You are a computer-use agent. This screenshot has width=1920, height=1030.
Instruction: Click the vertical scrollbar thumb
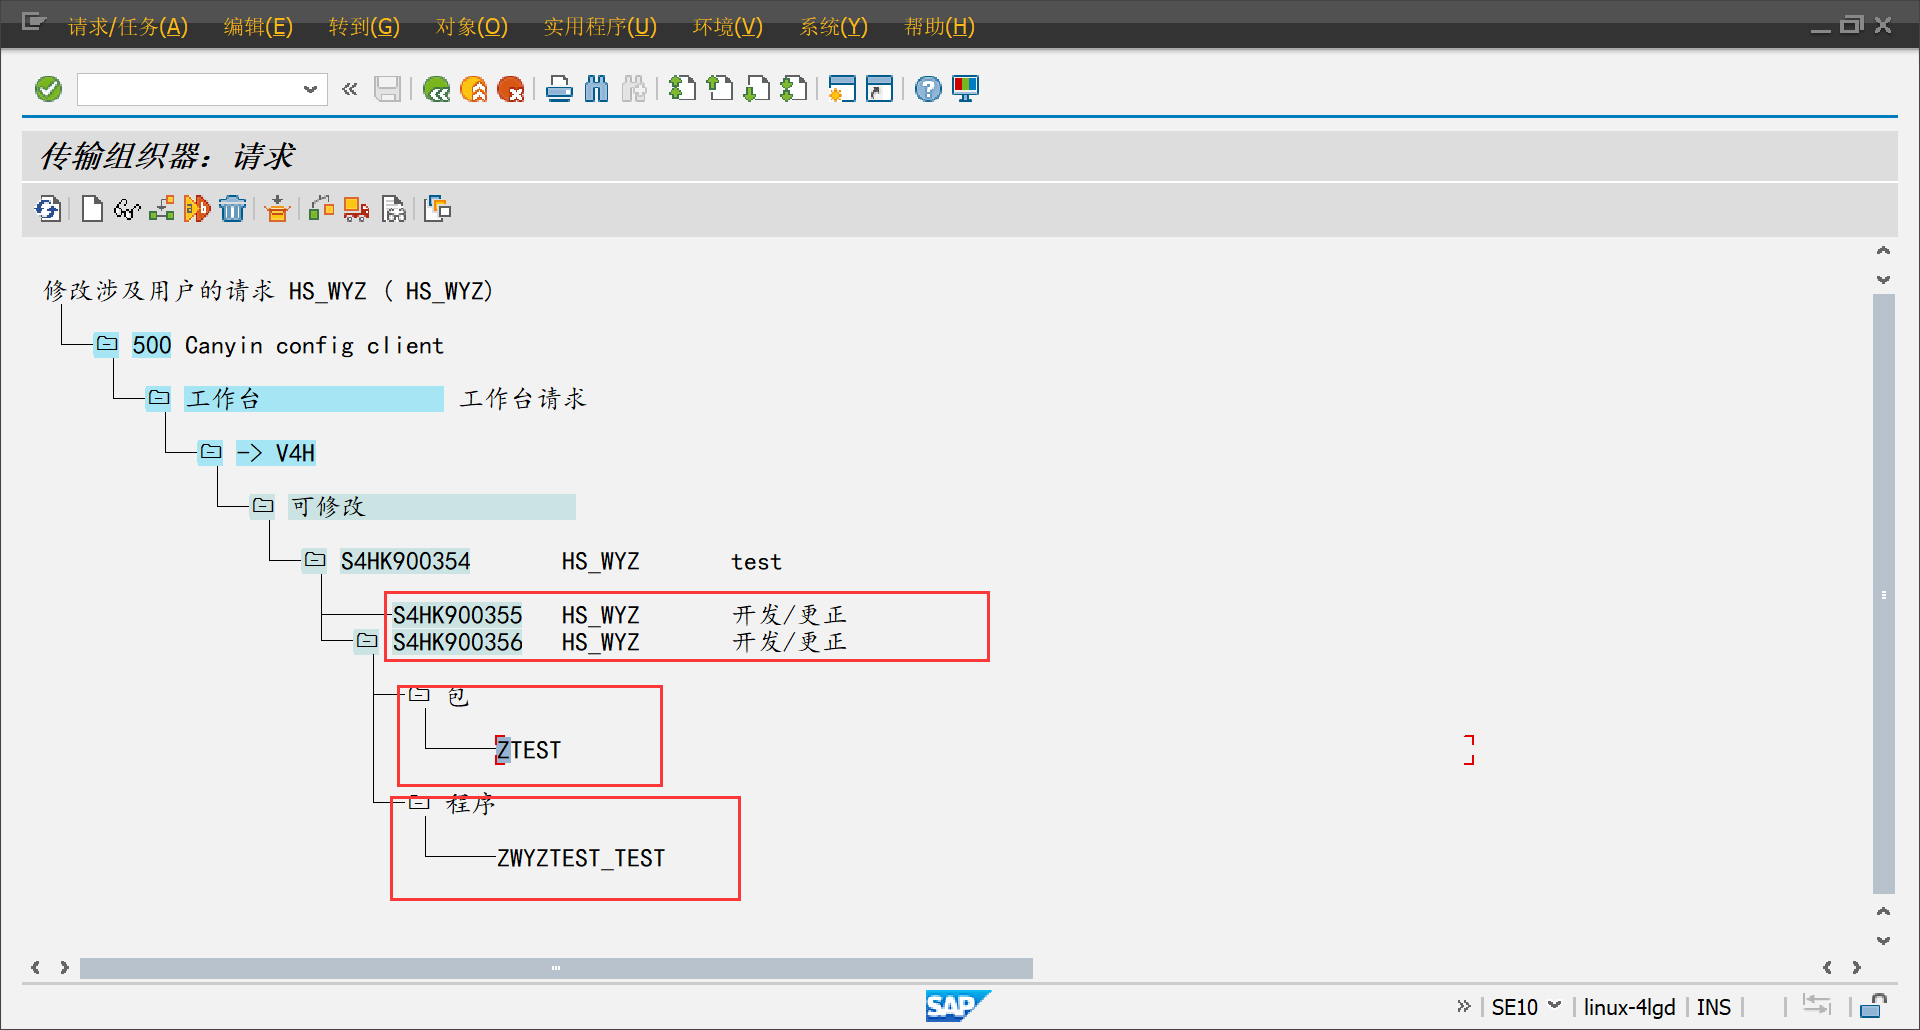1884,594
